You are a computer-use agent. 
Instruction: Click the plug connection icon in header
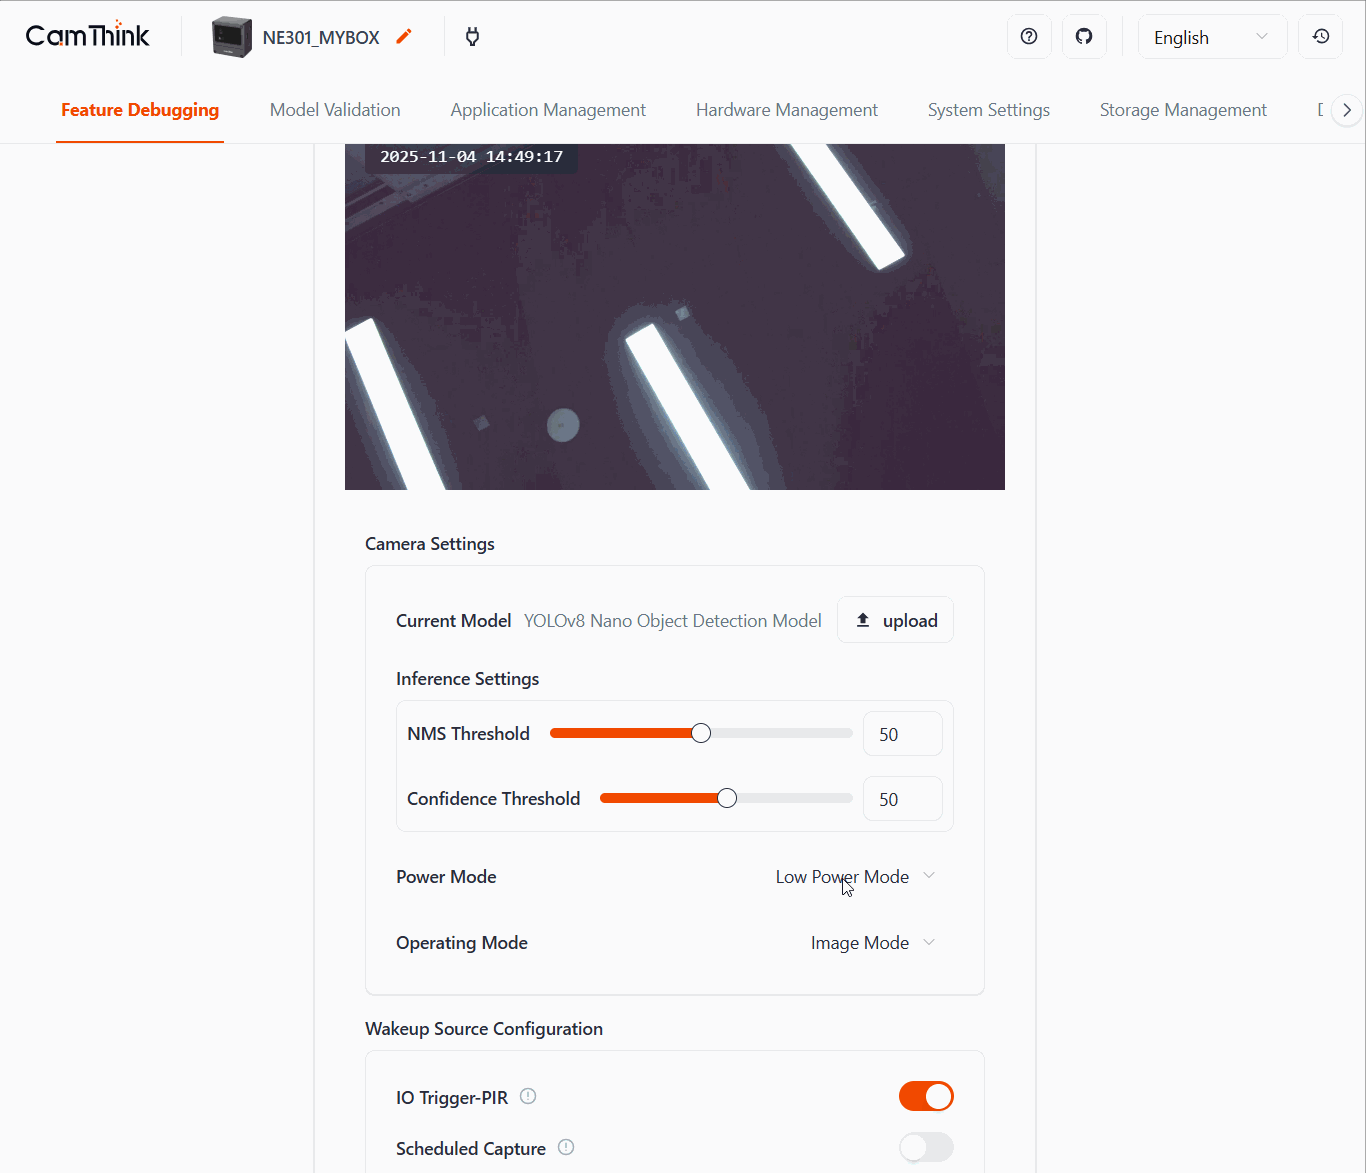pos(473,37)
